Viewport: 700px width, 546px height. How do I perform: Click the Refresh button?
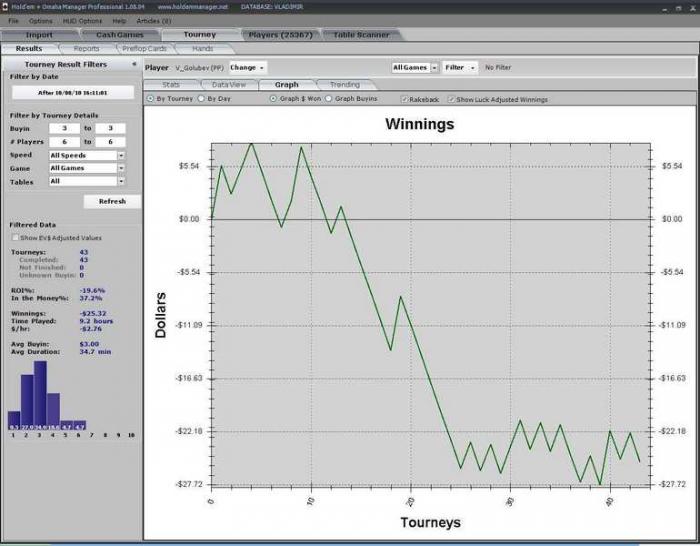tap(112, 201)
